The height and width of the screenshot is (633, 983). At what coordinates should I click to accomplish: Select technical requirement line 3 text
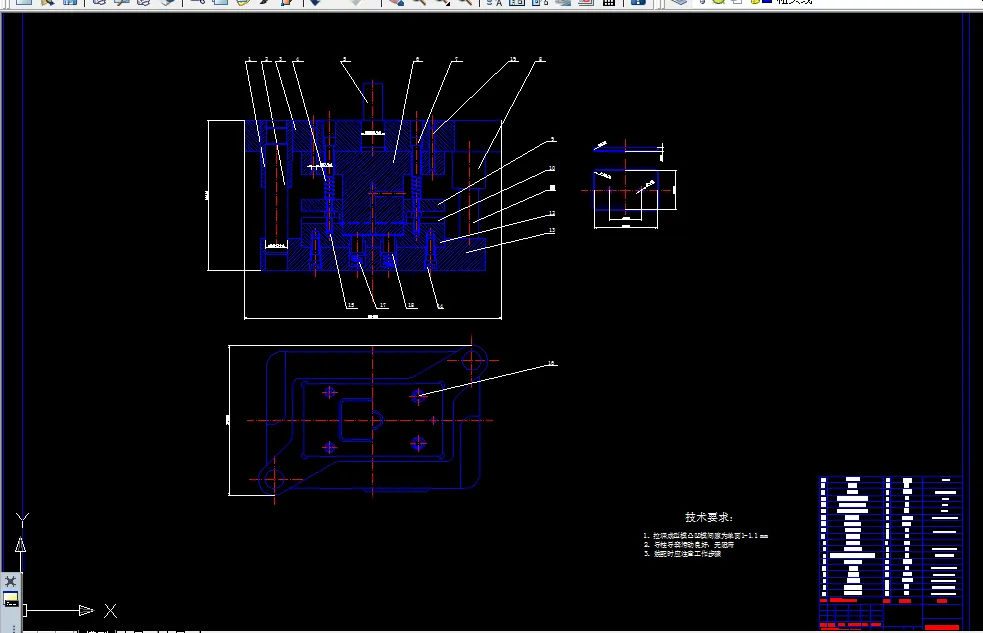682,553
